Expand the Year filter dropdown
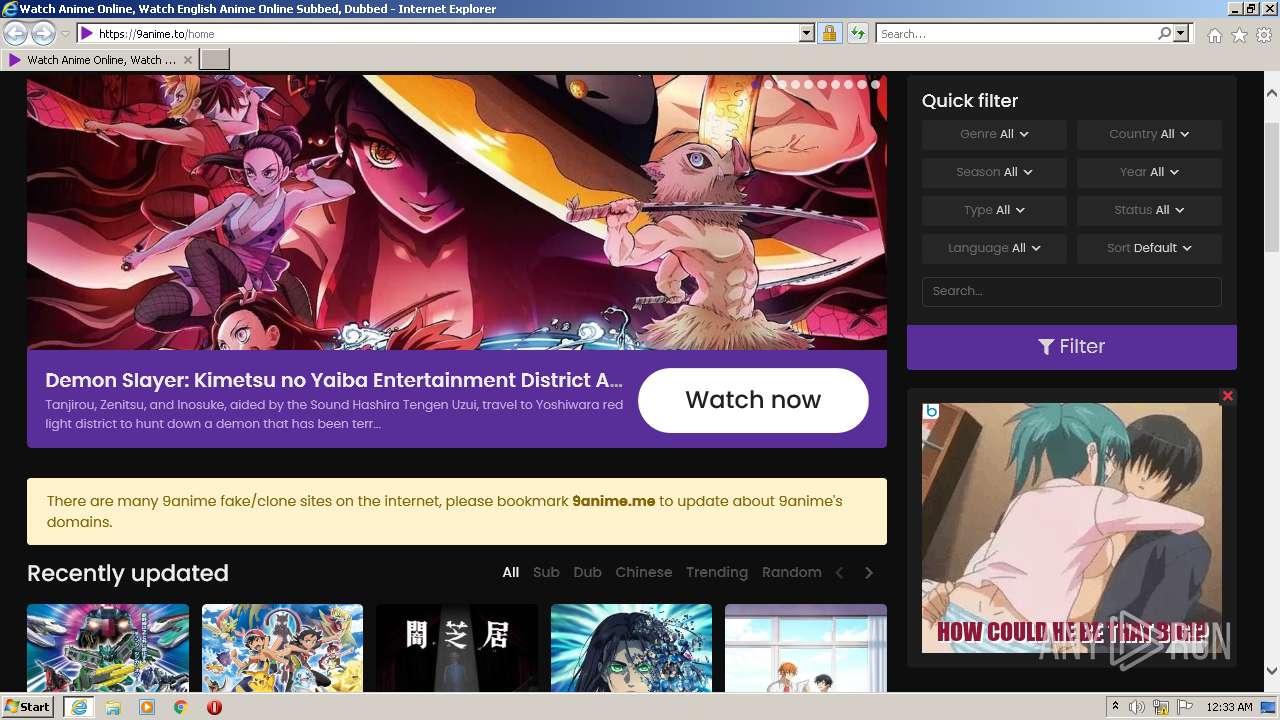This screenshot has width=1280, height=720. click(x=1149, y=172)
